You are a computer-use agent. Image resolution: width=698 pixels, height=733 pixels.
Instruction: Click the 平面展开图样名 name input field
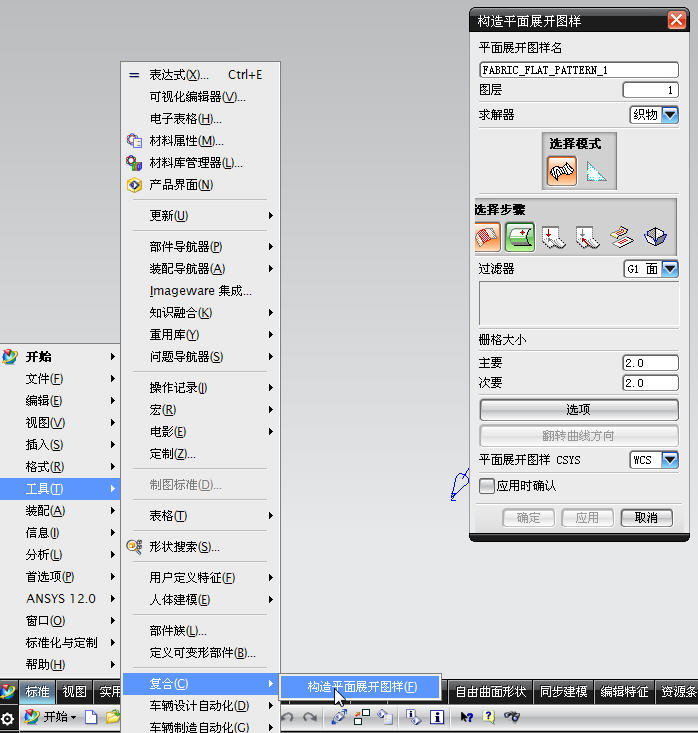point(579,70)
